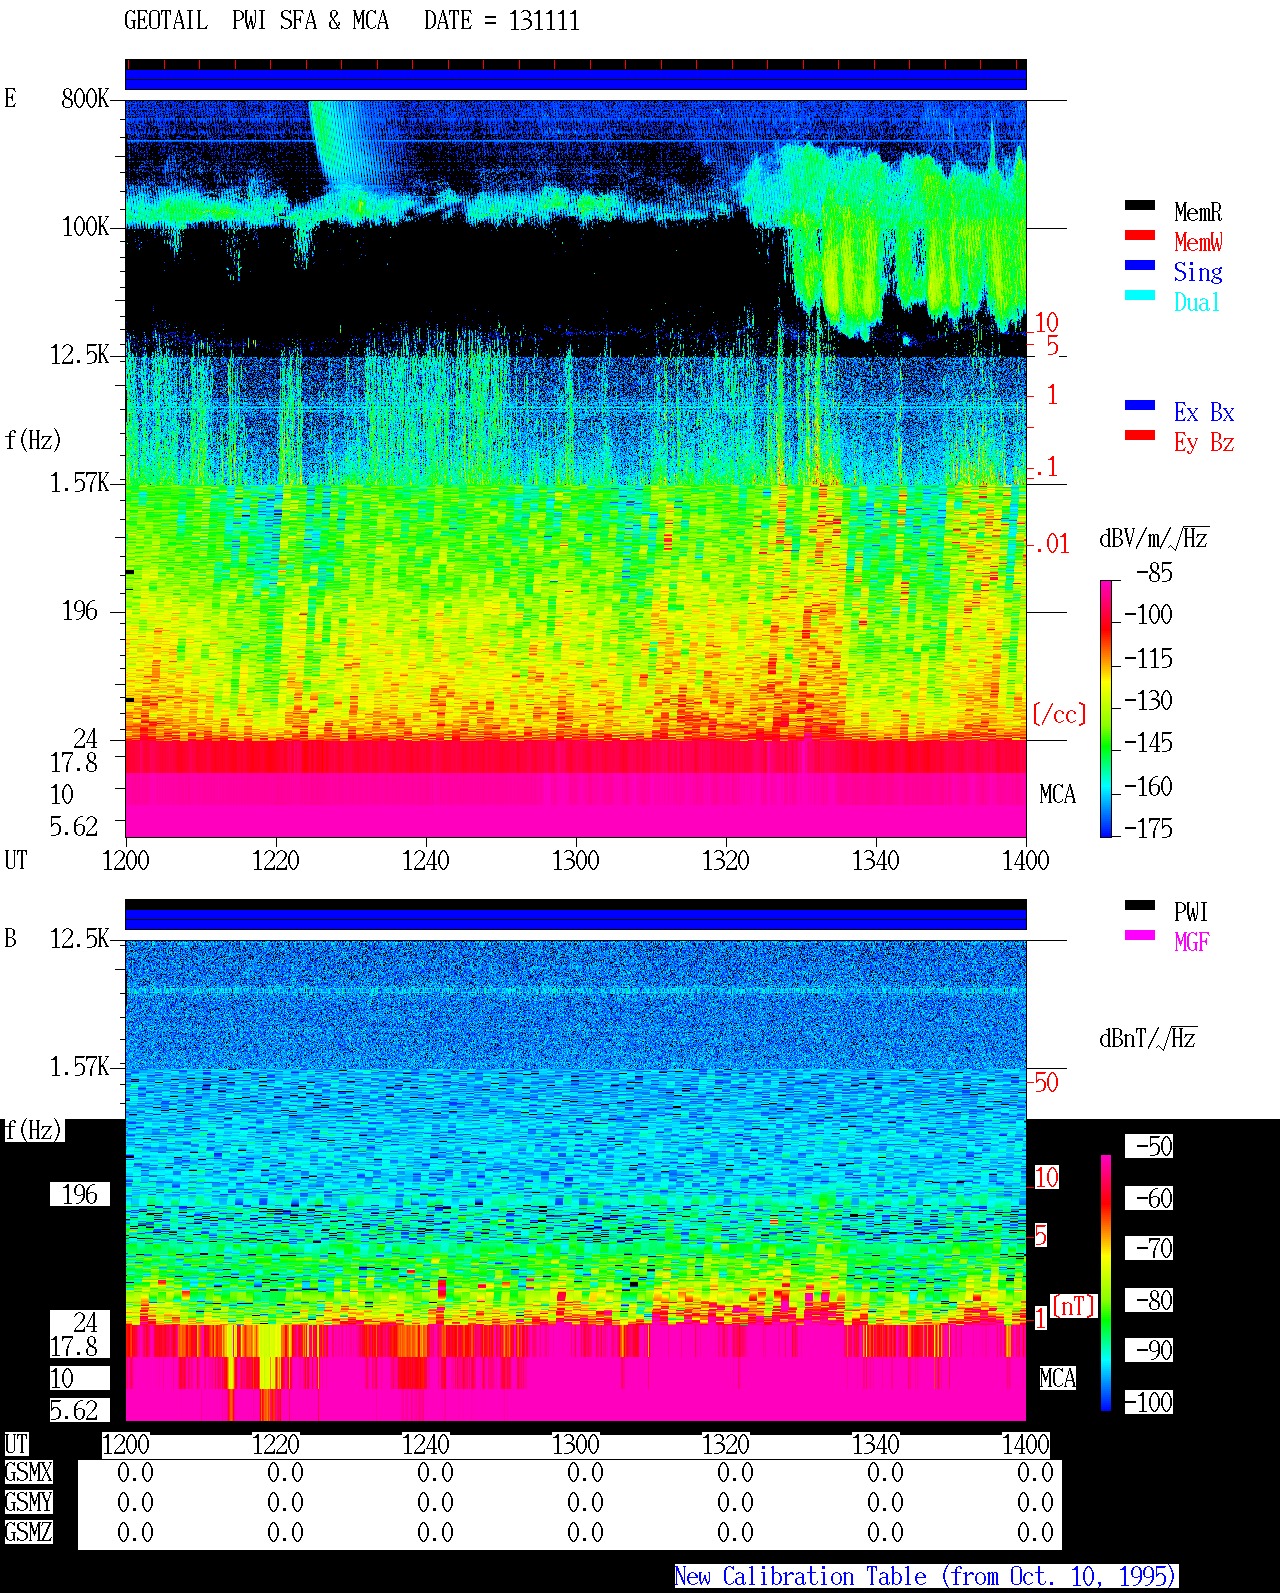Click the 'MemW' legend label
Viewport: 1280px width, 1593px height.
tap(1198, 242)
